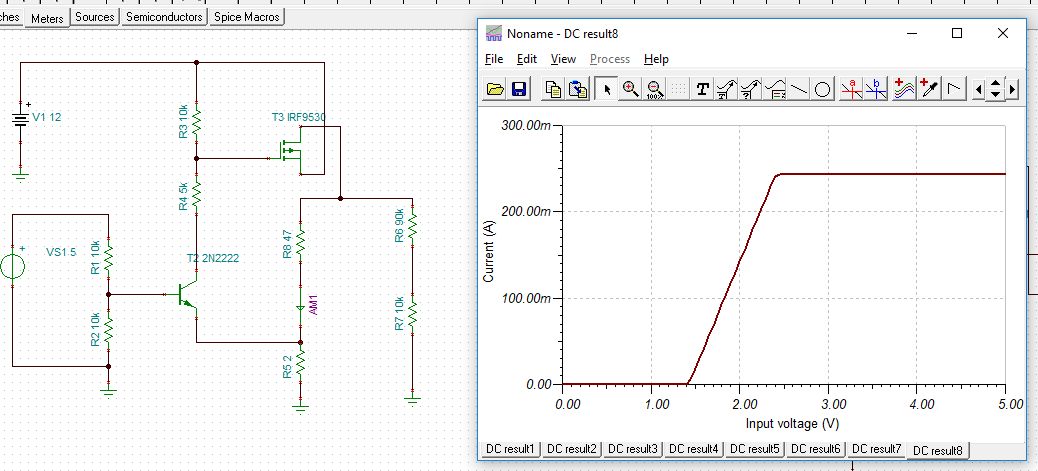
Task: Click the curve legend icon with question mark
Action: pos(750,89)
